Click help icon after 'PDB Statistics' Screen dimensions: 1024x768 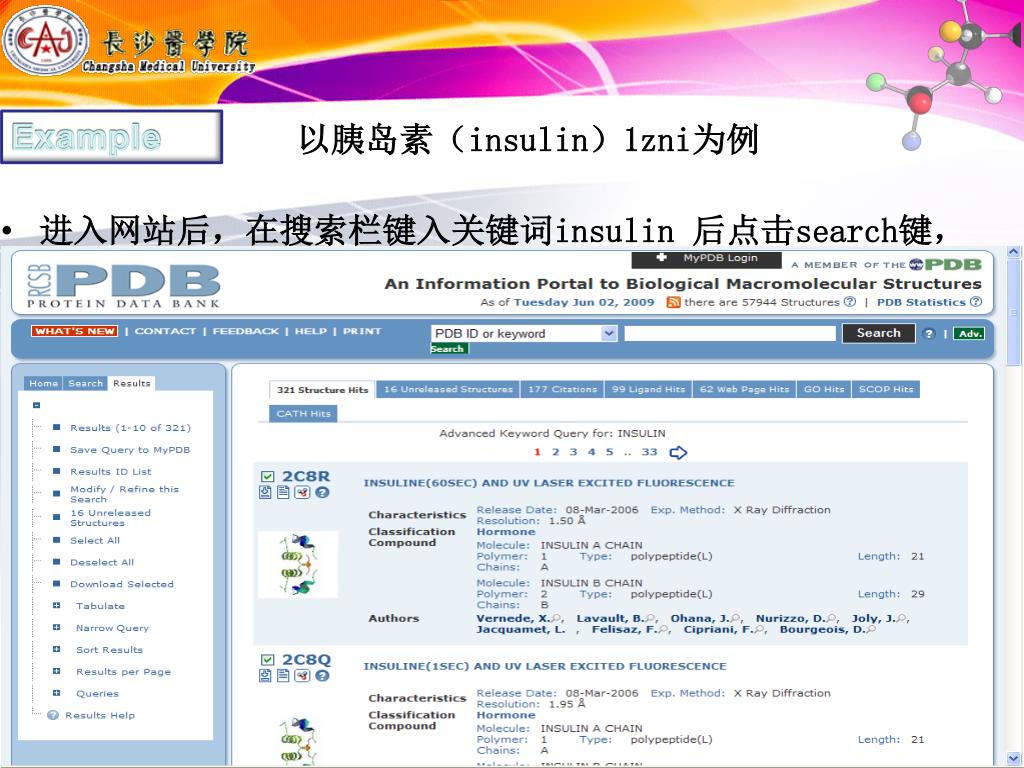pos(976,302)
